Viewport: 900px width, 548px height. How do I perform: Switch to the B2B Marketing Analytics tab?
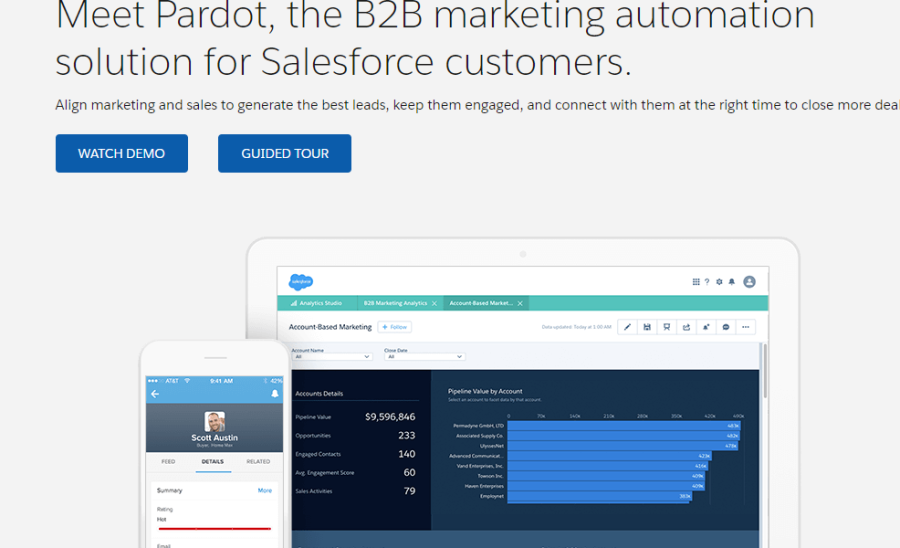[395, 303]
